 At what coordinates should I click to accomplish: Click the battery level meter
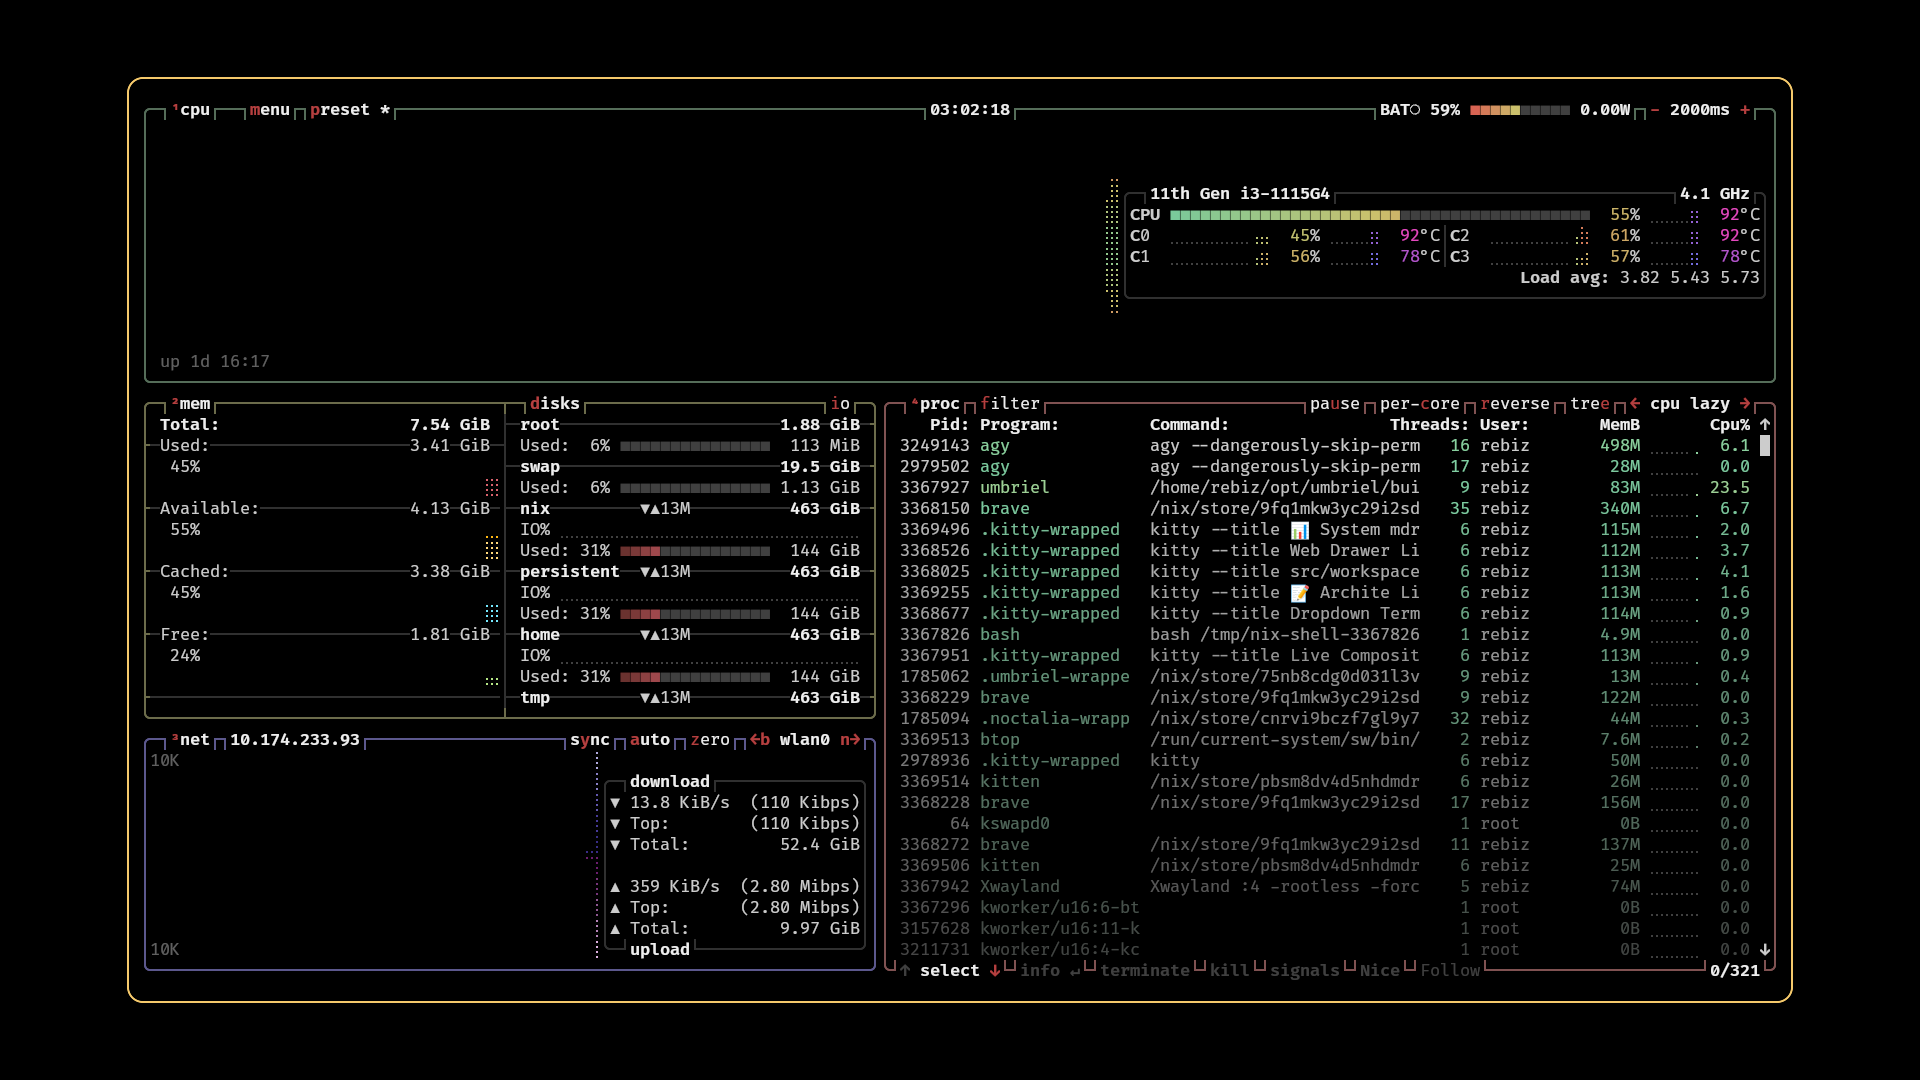point(1520,110)
